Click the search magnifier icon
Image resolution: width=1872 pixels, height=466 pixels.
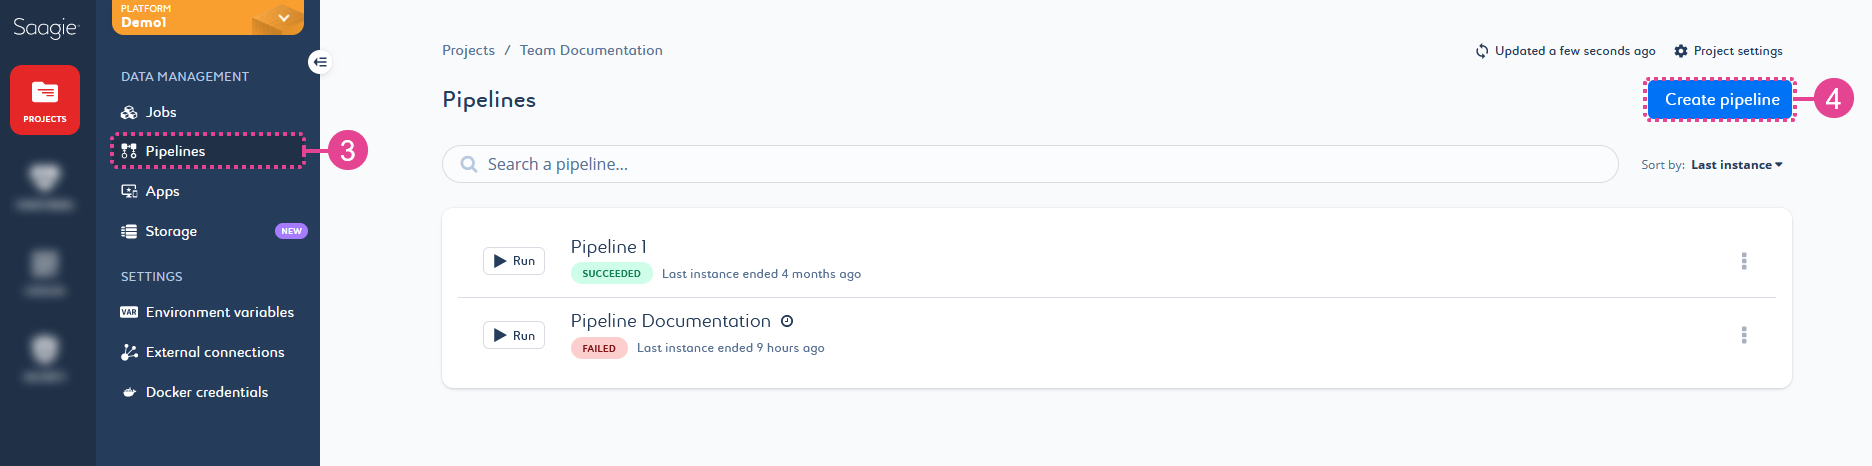coord(469,164)
